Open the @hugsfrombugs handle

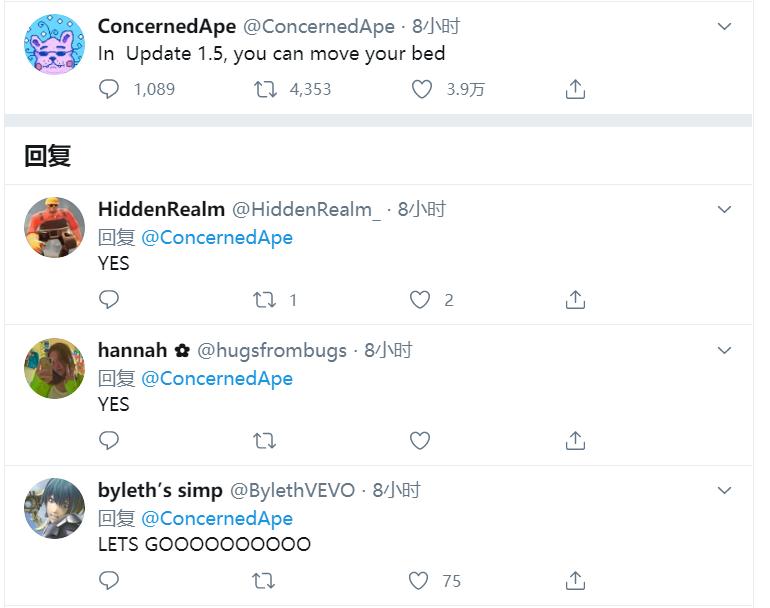pos(272,351)
